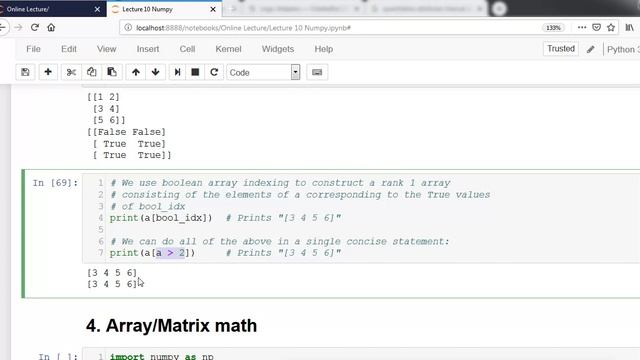Image resolution: width=640 pixels, height=360 pixels.
Task: Open the Pocket save icon
Action: [x=596, y=28]
